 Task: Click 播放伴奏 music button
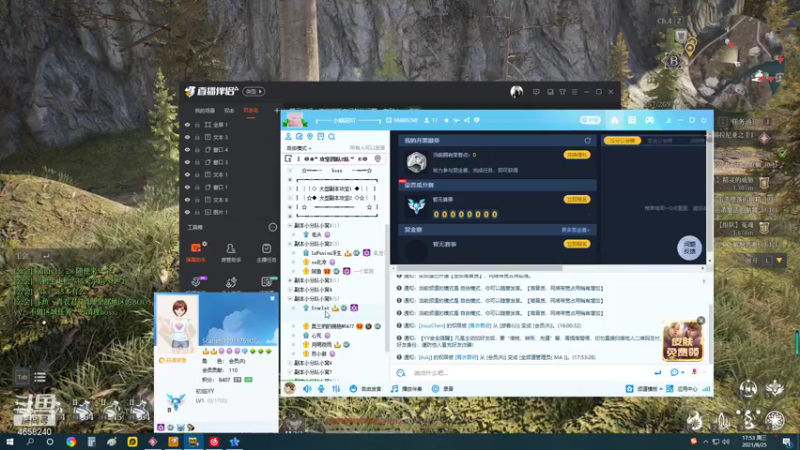point(407,389)
